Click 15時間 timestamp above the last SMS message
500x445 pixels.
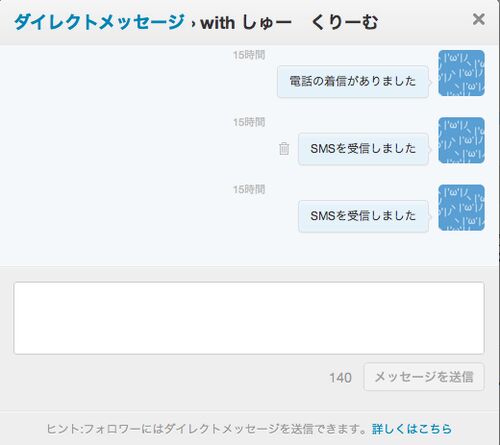[x=249, y=190]
